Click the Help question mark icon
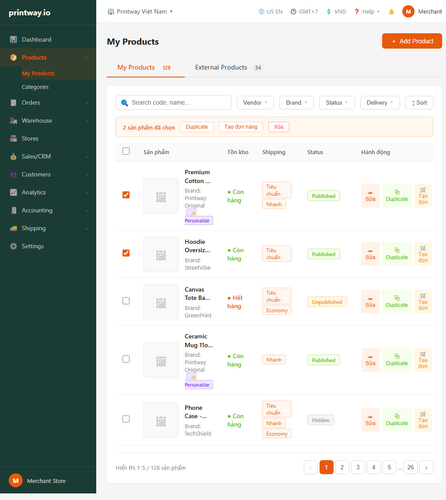 tap(357, 12)
